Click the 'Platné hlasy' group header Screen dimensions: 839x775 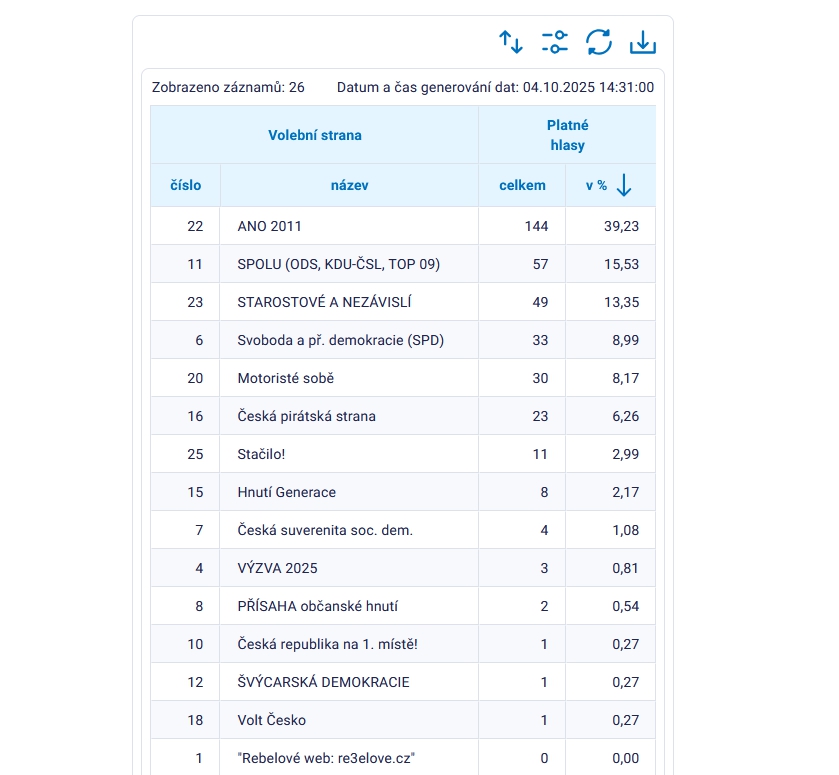coord(567,135)
